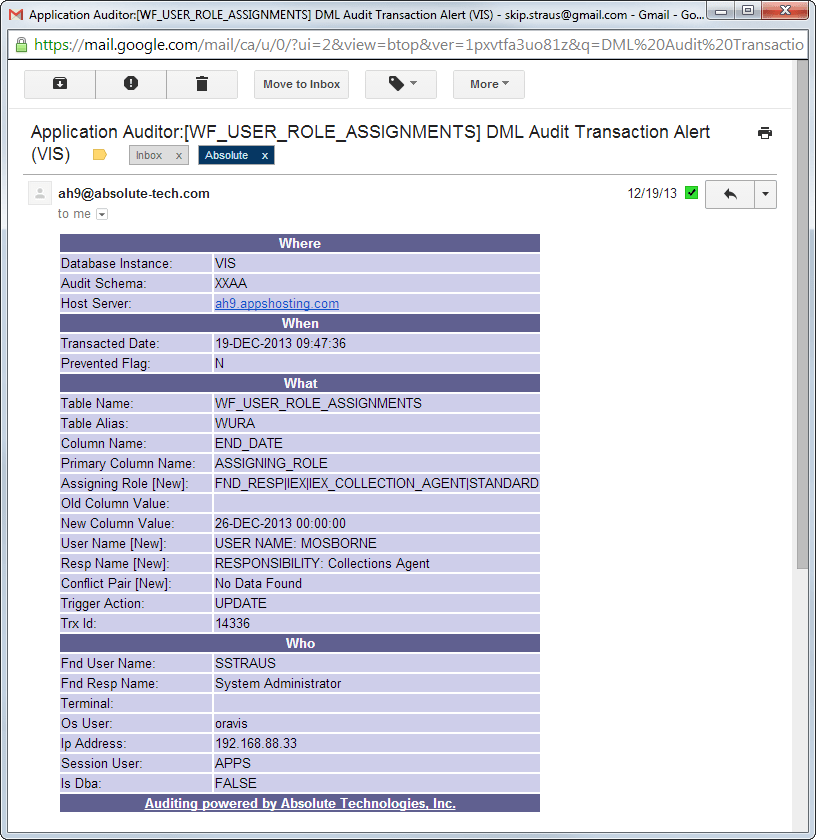
Task: Open the ah9.appshosting.com link
Action: point(276,303)
